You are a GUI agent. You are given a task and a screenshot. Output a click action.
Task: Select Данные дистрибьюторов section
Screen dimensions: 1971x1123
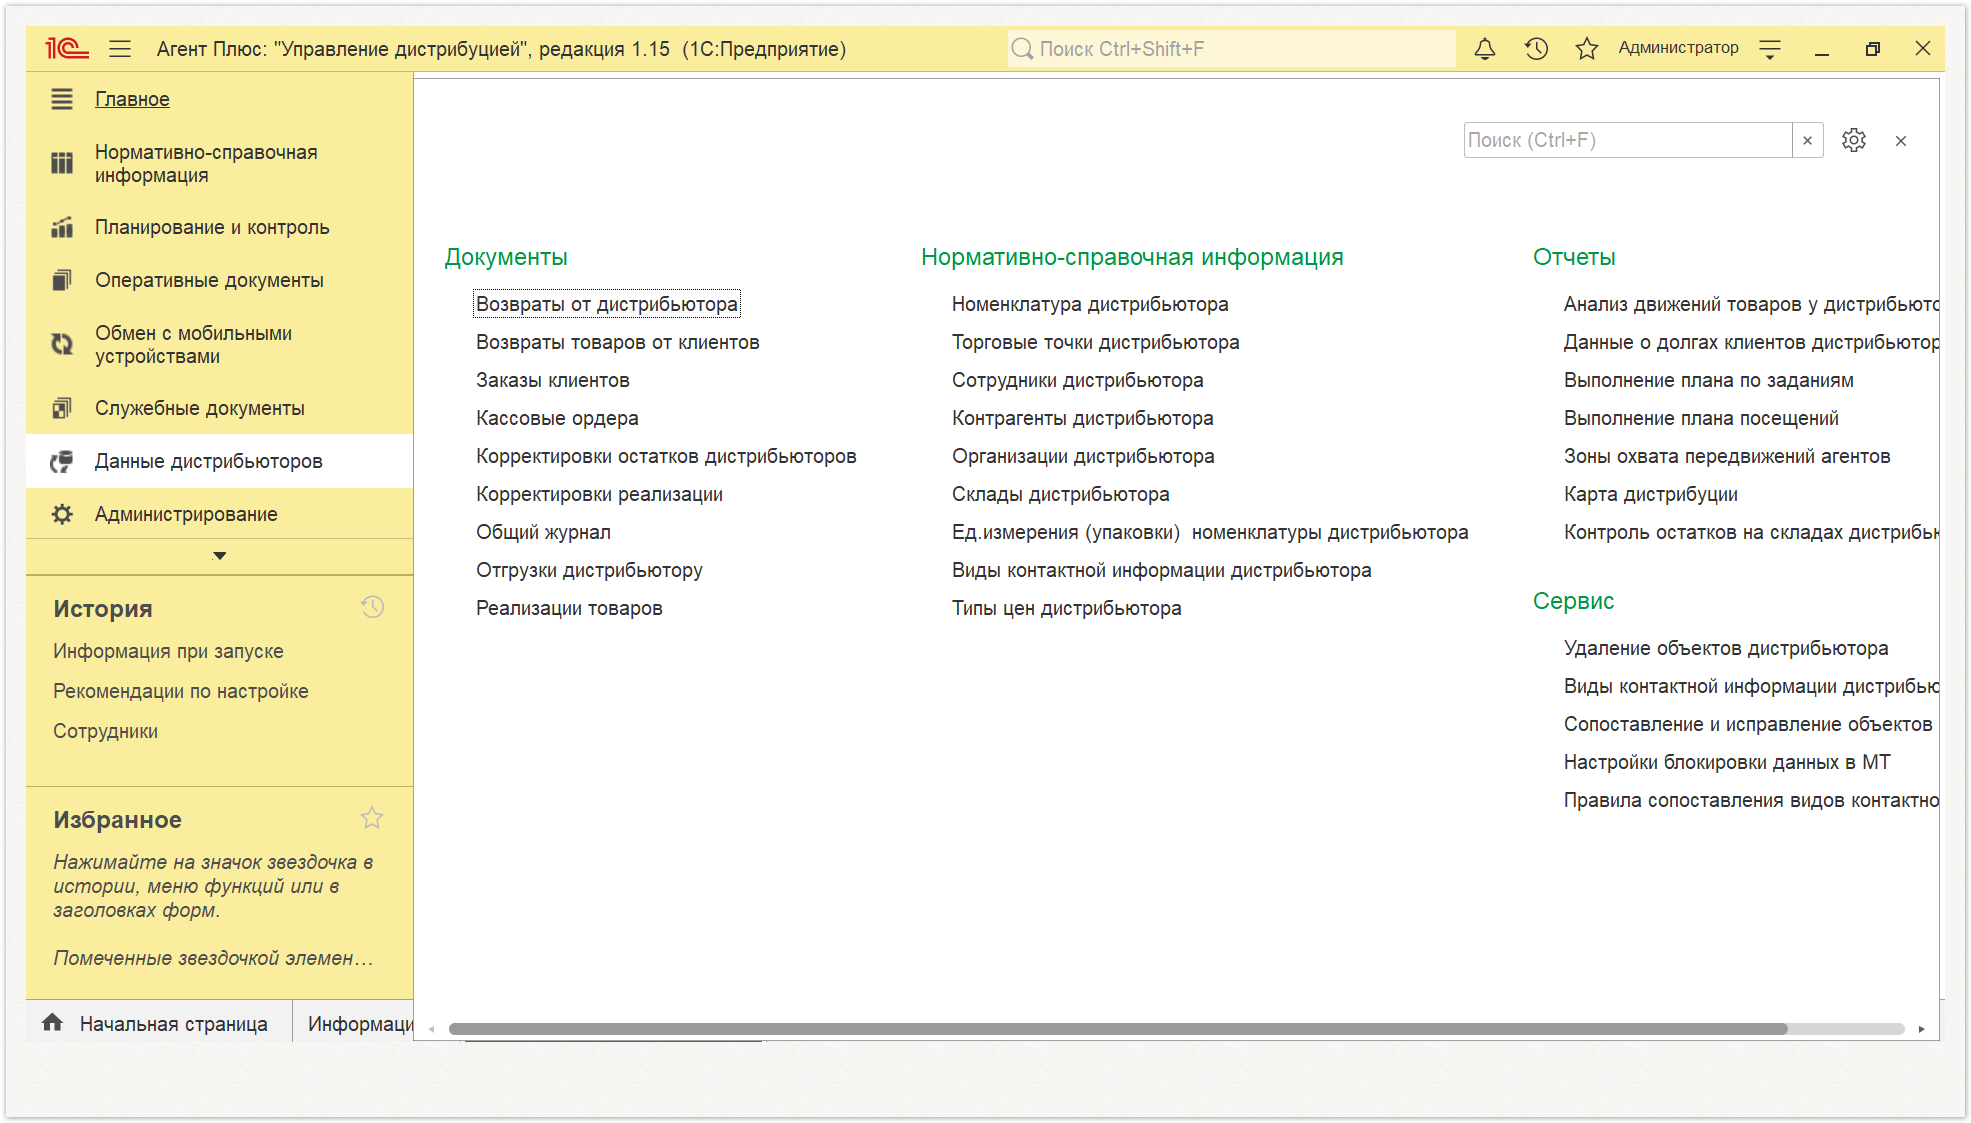[209, 461]
